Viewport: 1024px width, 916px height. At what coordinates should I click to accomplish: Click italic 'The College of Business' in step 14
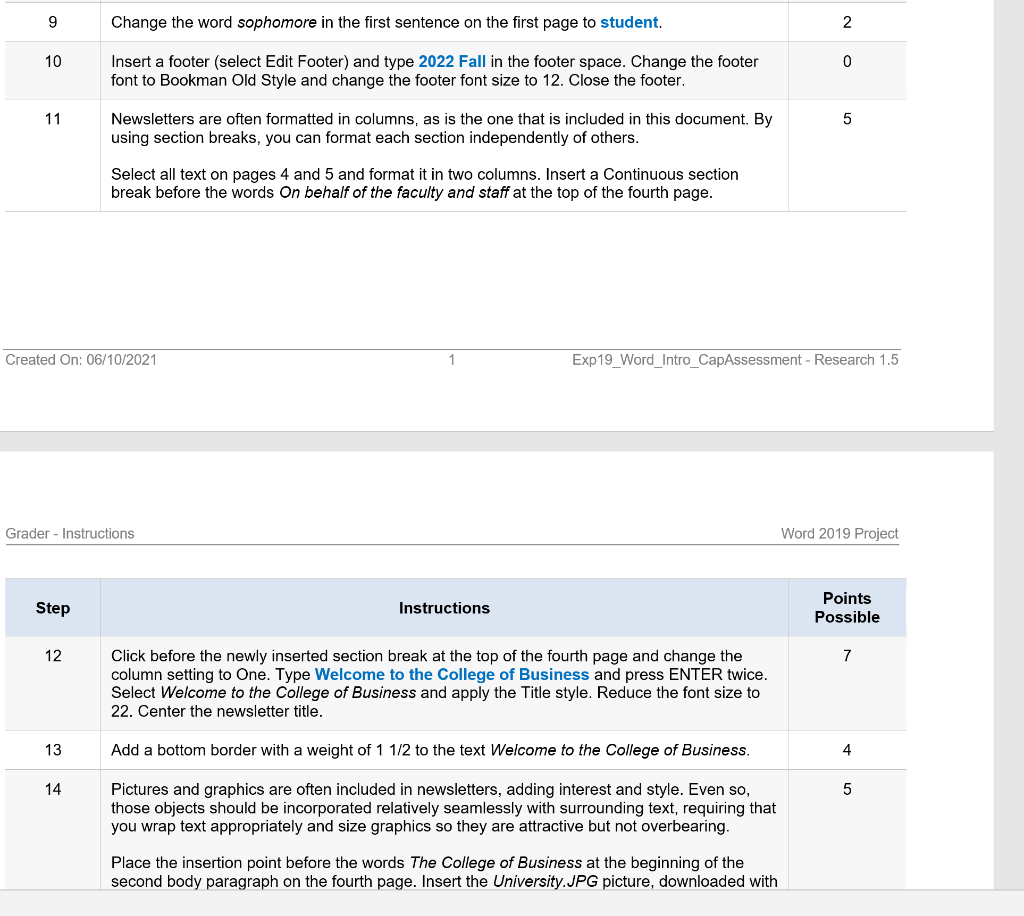[496, 862]
